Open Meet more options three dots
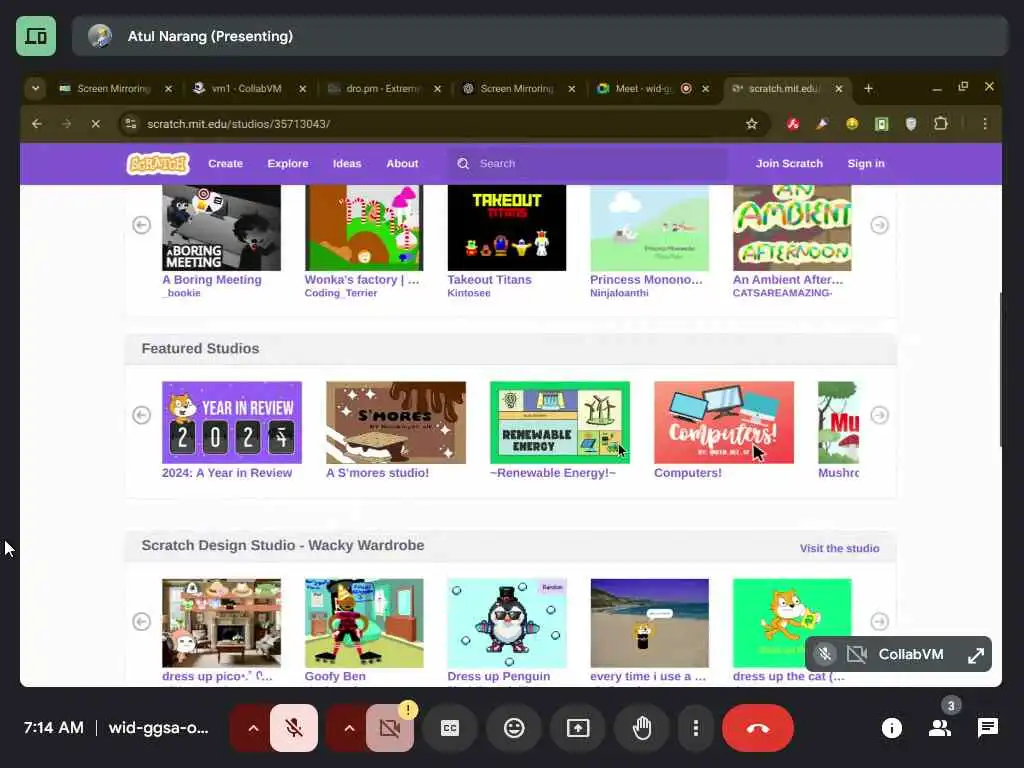The image size is (1024, 768). click(696, 728)
